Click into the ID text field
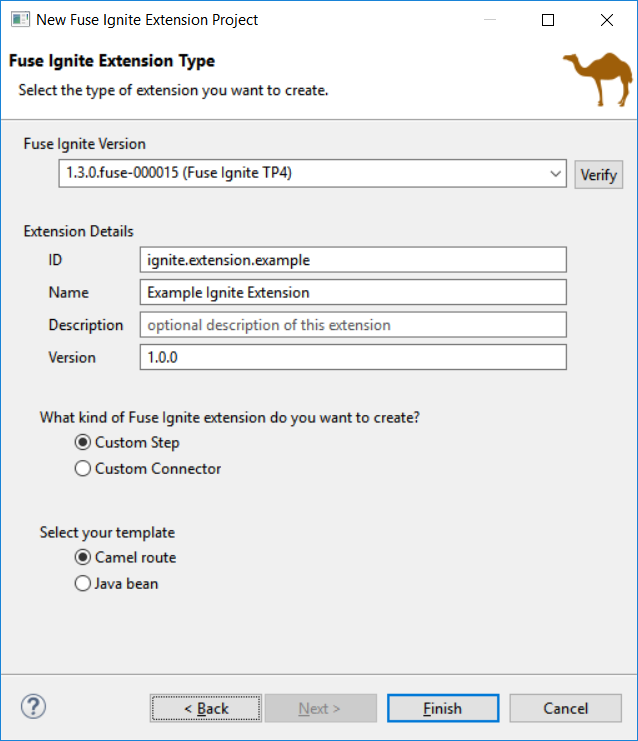 pyautogui.click(x=353, y=260)
